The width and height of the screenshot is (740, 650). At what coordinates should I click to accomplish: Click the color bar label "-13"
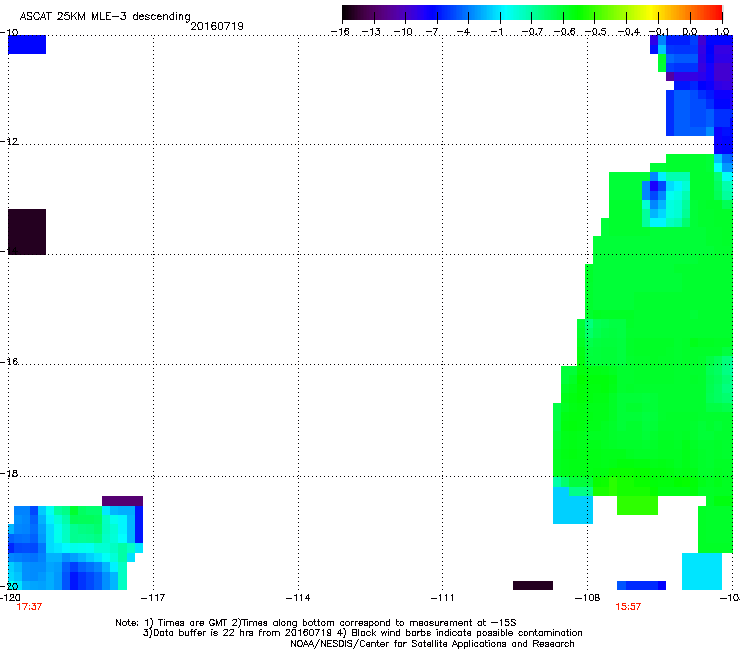(x=371, y=32)
